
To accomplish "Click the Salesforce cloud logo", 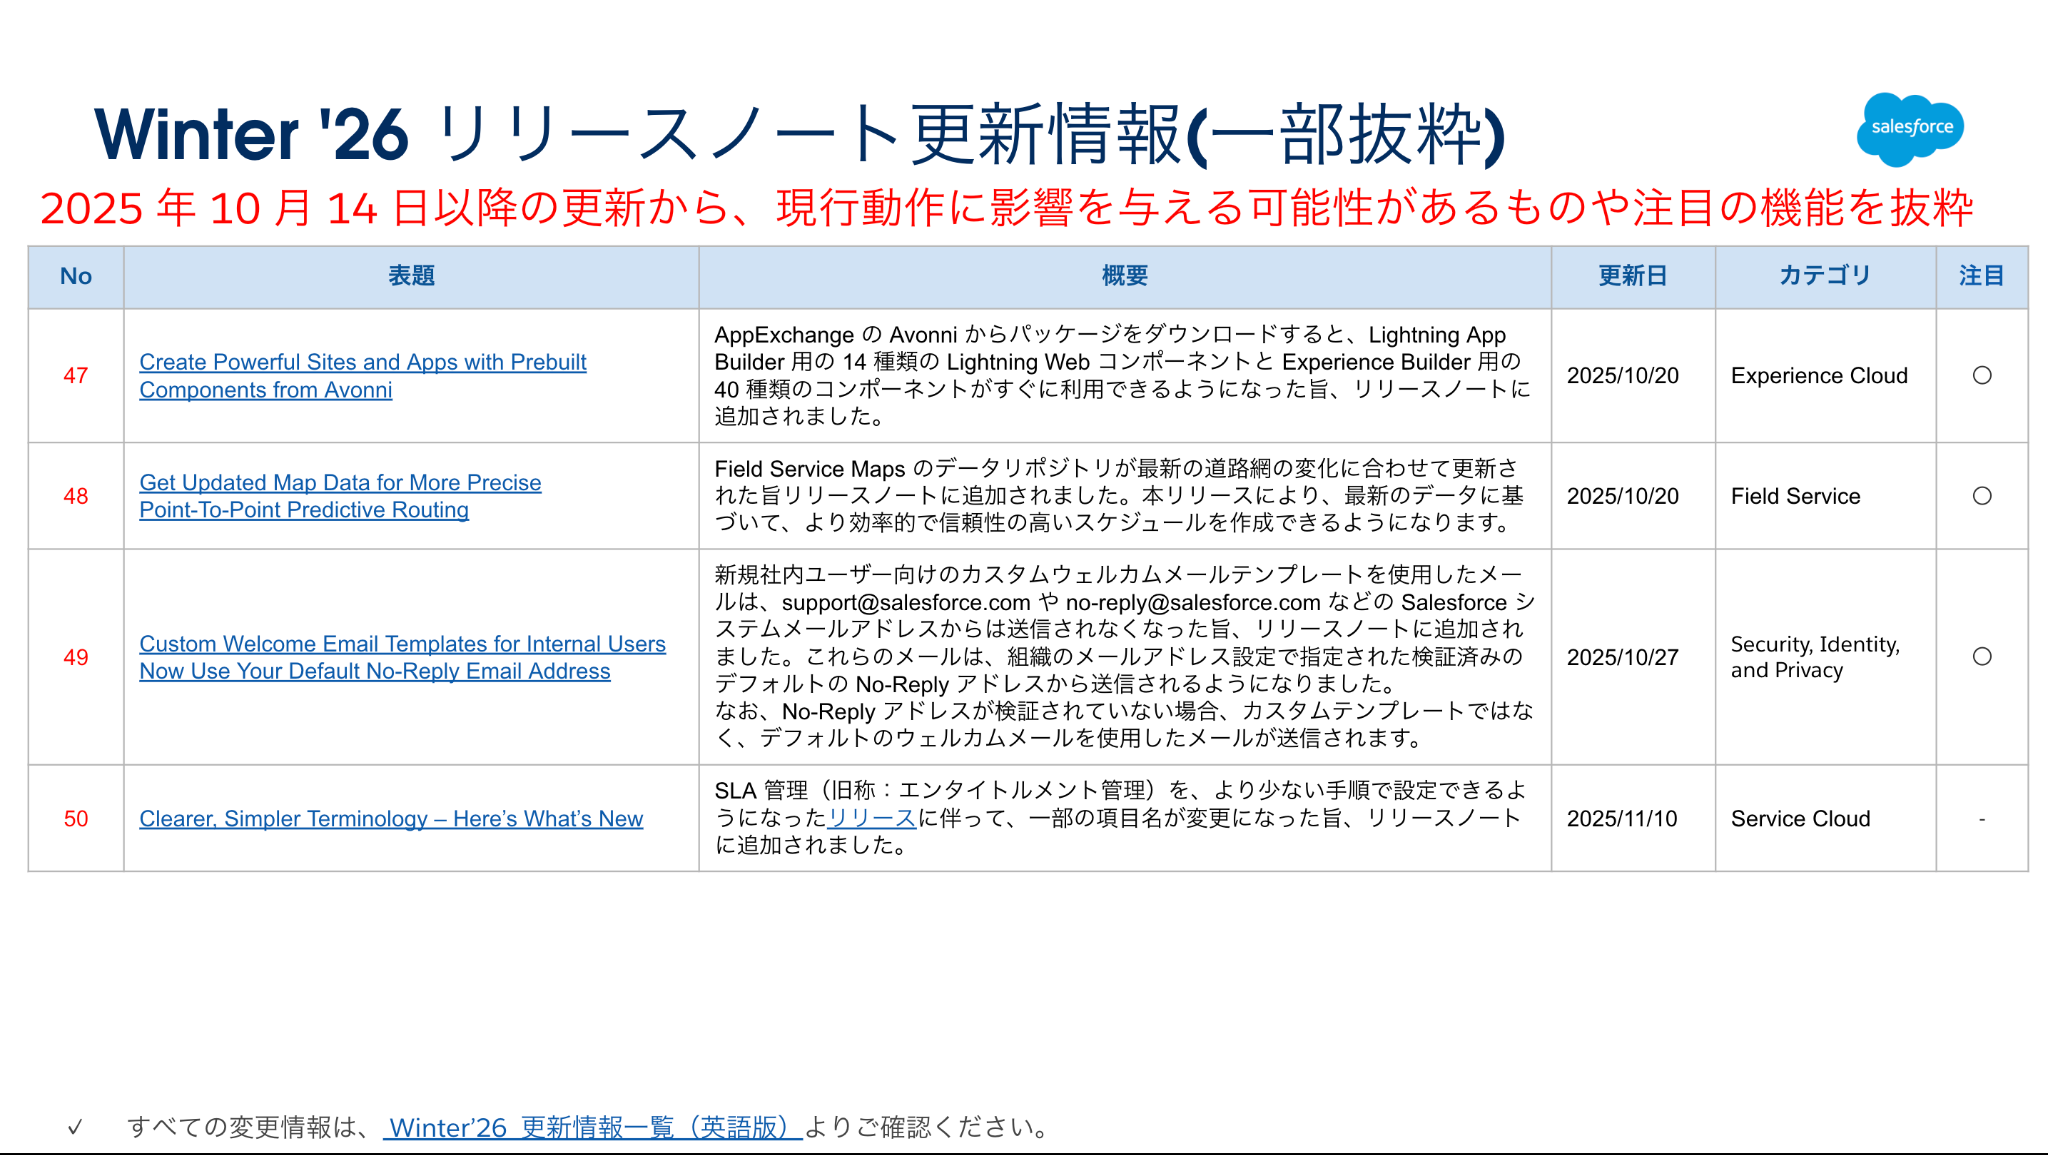I will coord(1910,128).
